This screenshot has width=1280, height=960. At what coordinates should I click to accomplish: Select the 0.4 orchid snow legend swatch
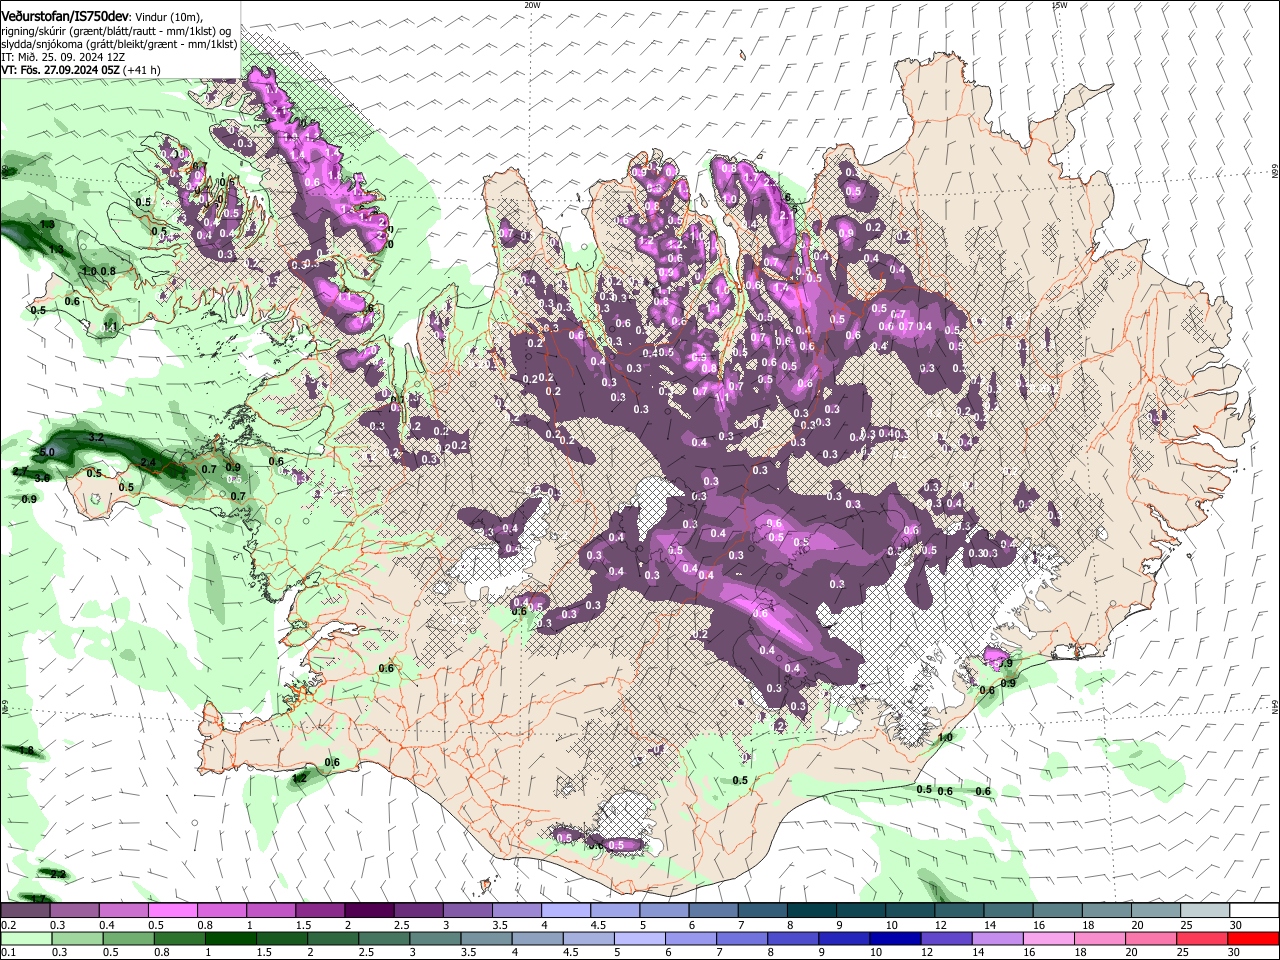pyautogui.click(x=124, y=911)
